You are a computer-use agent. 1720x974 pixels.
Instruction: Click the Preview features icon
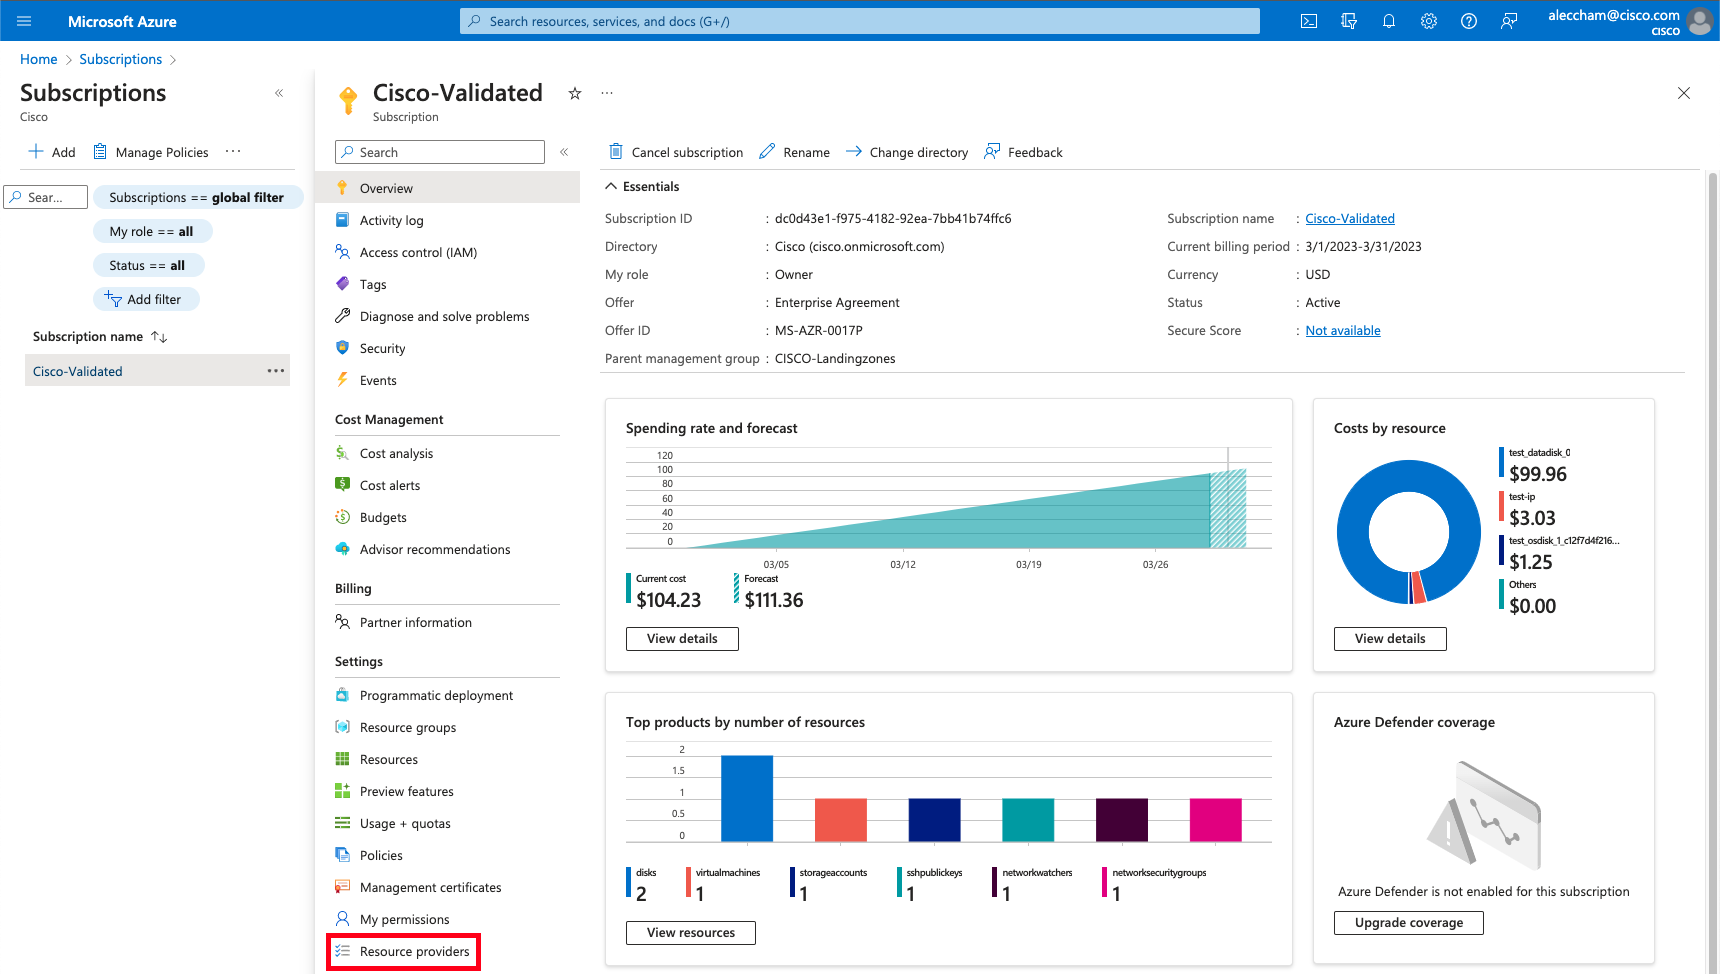343,791
